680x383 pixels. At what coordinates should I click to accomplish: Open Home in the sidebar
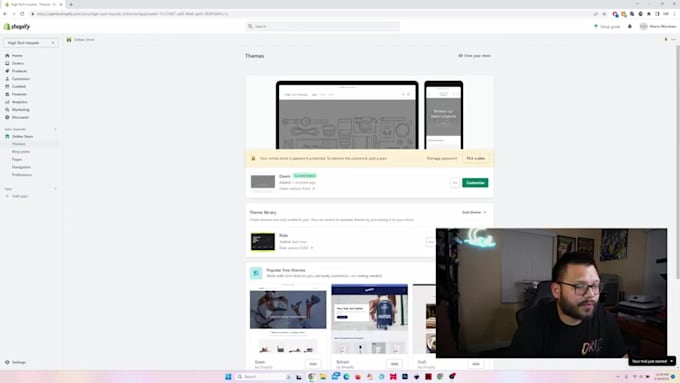coord(17,56)
